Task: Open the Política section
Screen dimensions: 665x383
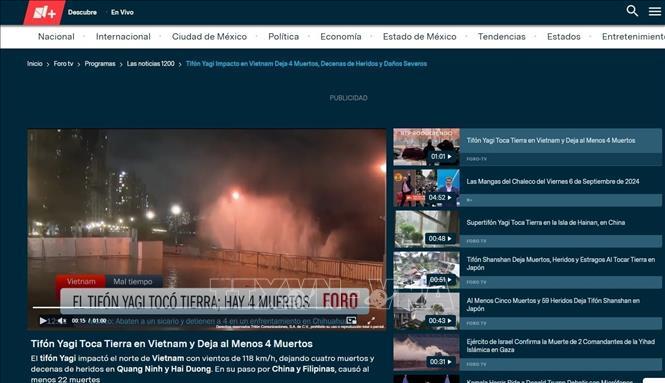Action: (283, 37)
